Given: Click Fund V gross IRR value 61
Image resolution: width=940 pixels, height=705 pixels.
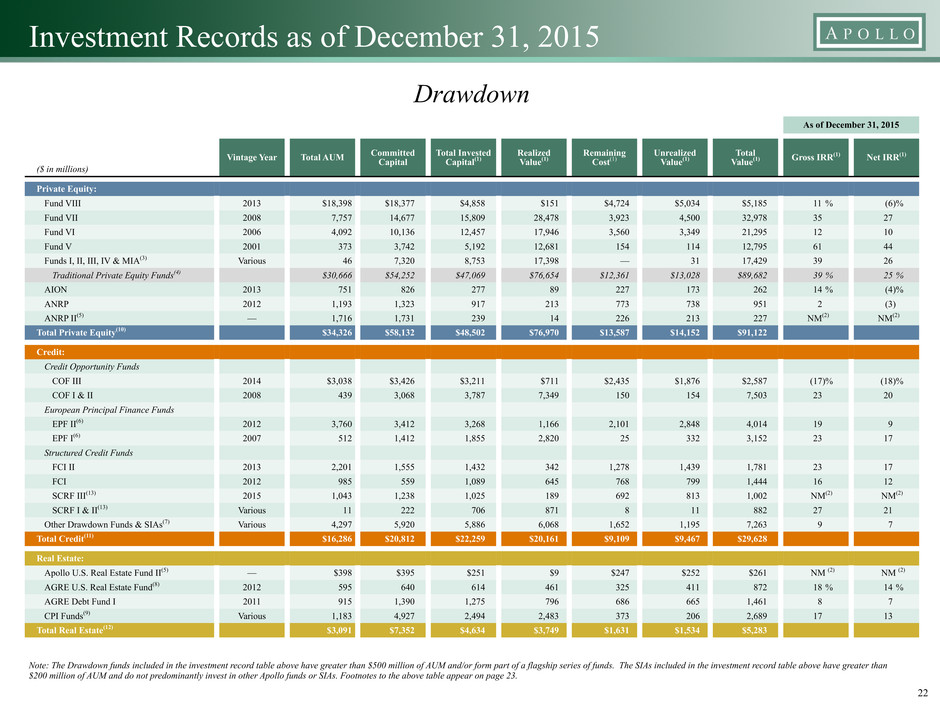Looking at the screenshot, I should click(x=817, y=246).
